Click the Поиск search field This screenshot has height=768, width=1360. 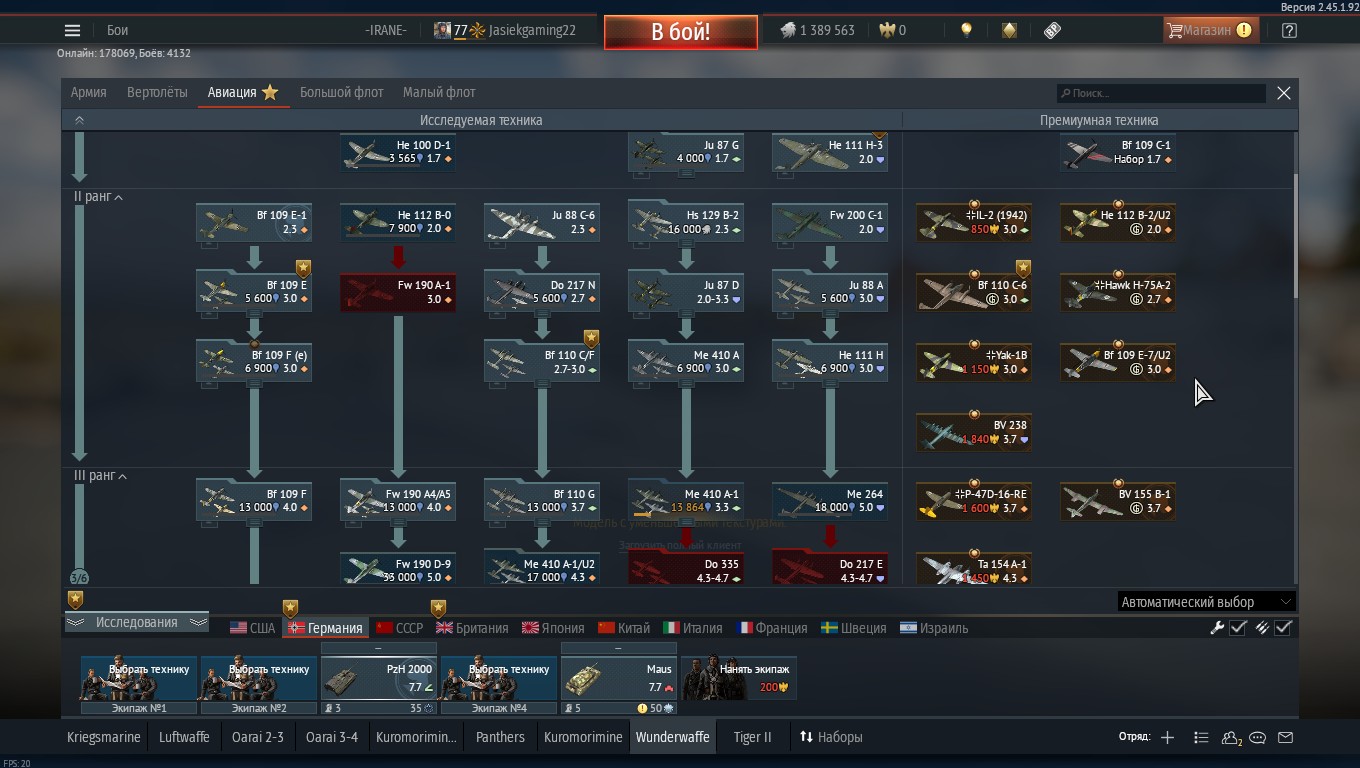1160,93
